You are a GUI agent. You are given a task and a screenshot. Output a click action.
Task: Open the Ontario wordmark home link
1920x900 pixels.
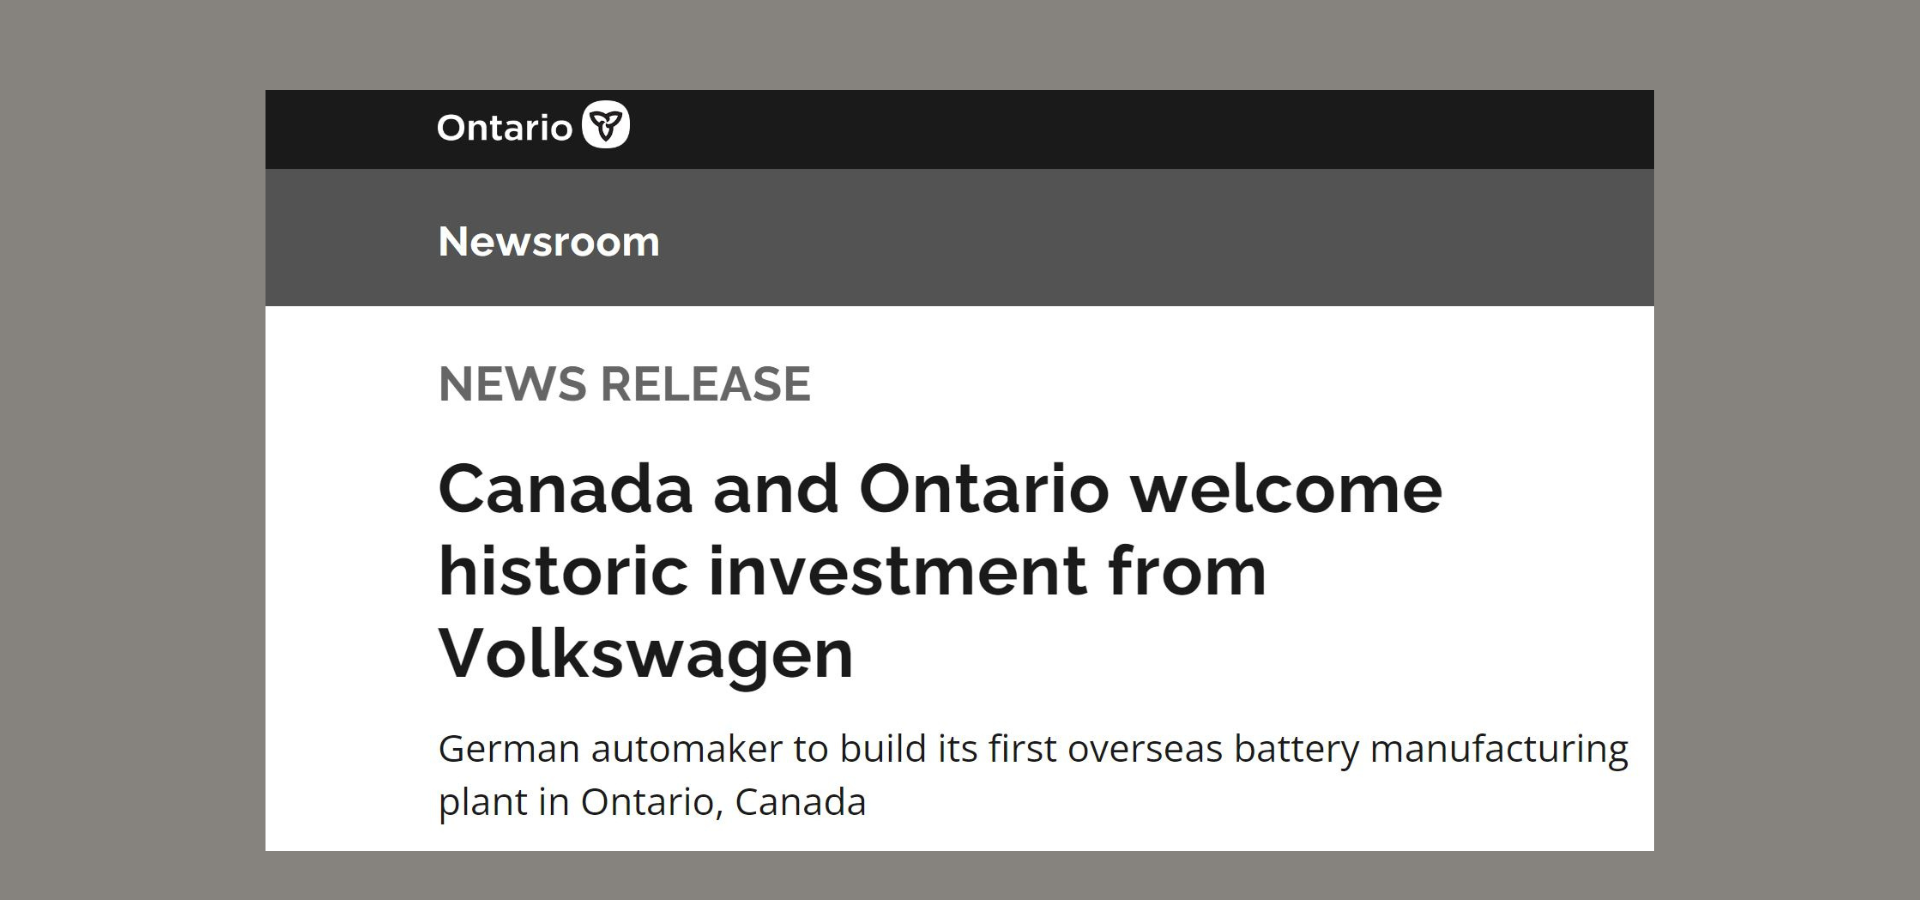tap(533, 126)
